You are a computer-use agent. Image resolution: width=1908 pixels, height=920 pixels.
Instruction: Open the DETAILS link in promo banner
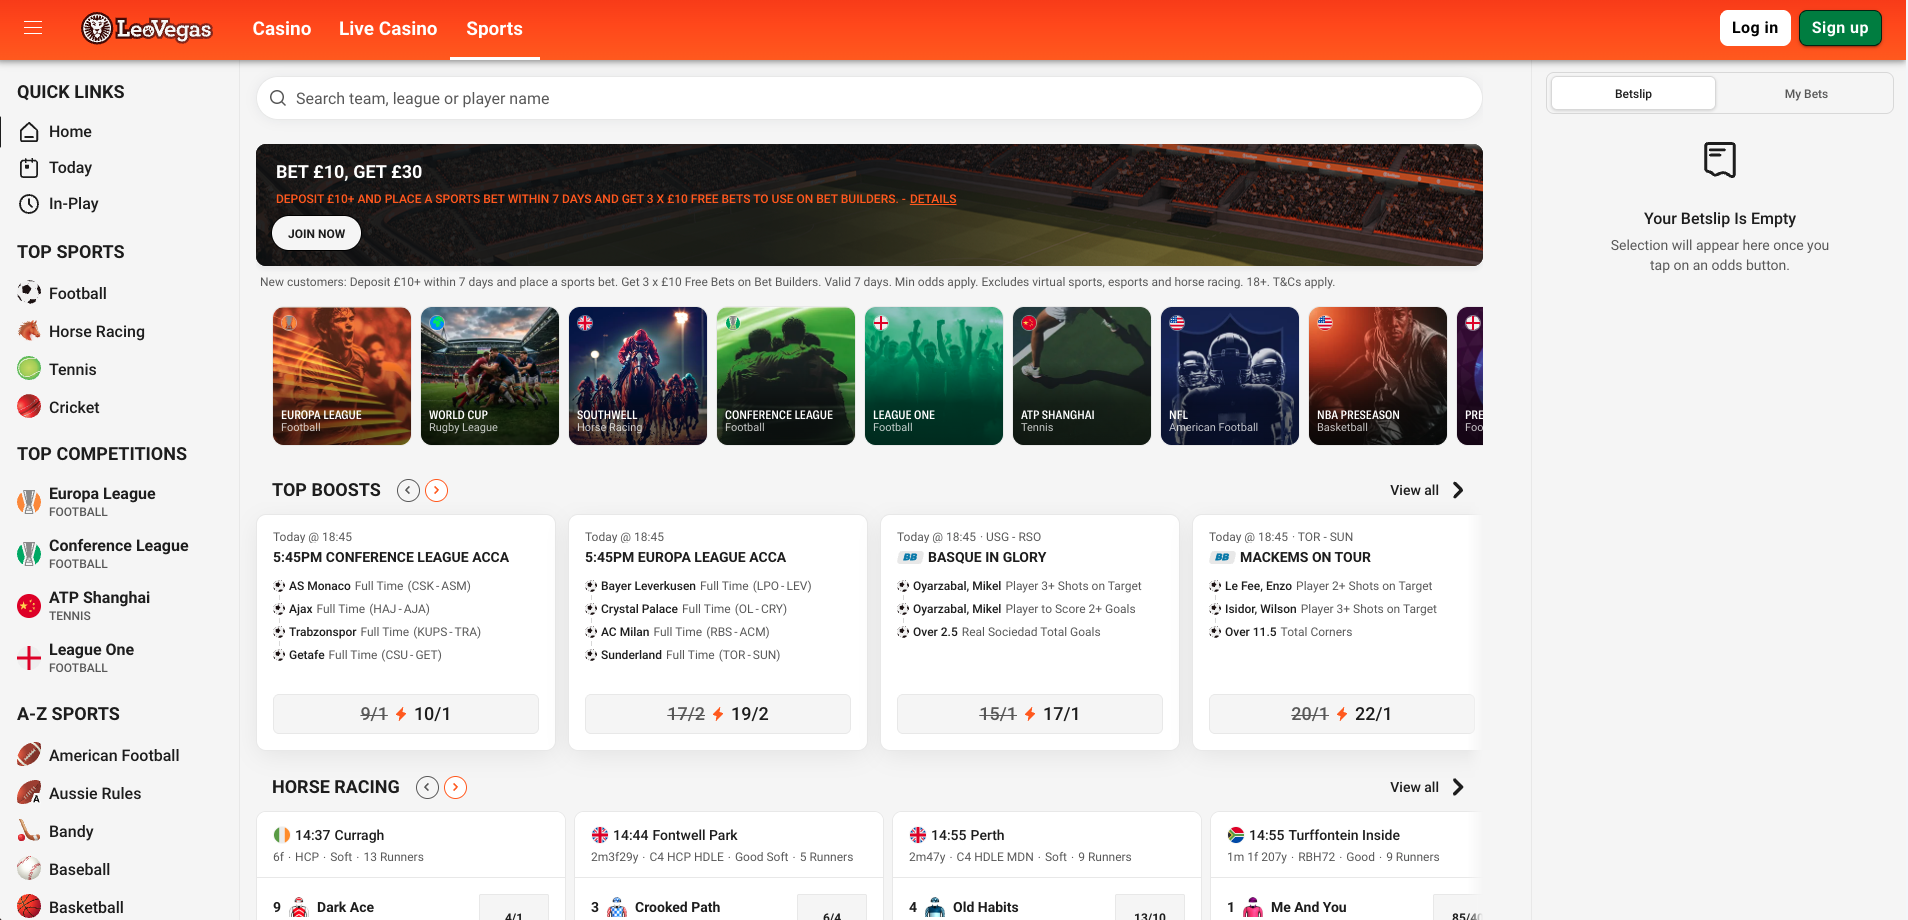[x=933, y=199]
